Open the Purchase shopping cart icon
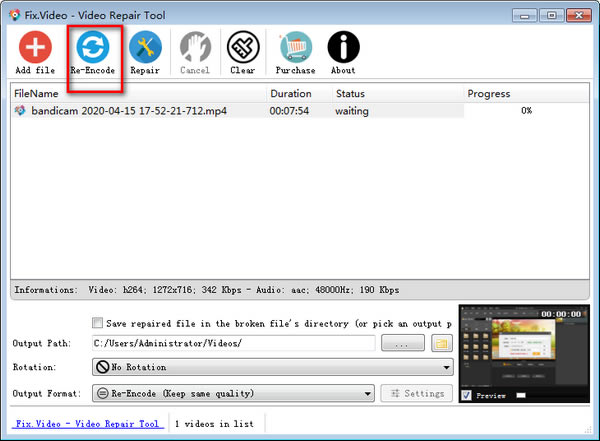Viewport: 600px width, 441px height. point(295,47)
